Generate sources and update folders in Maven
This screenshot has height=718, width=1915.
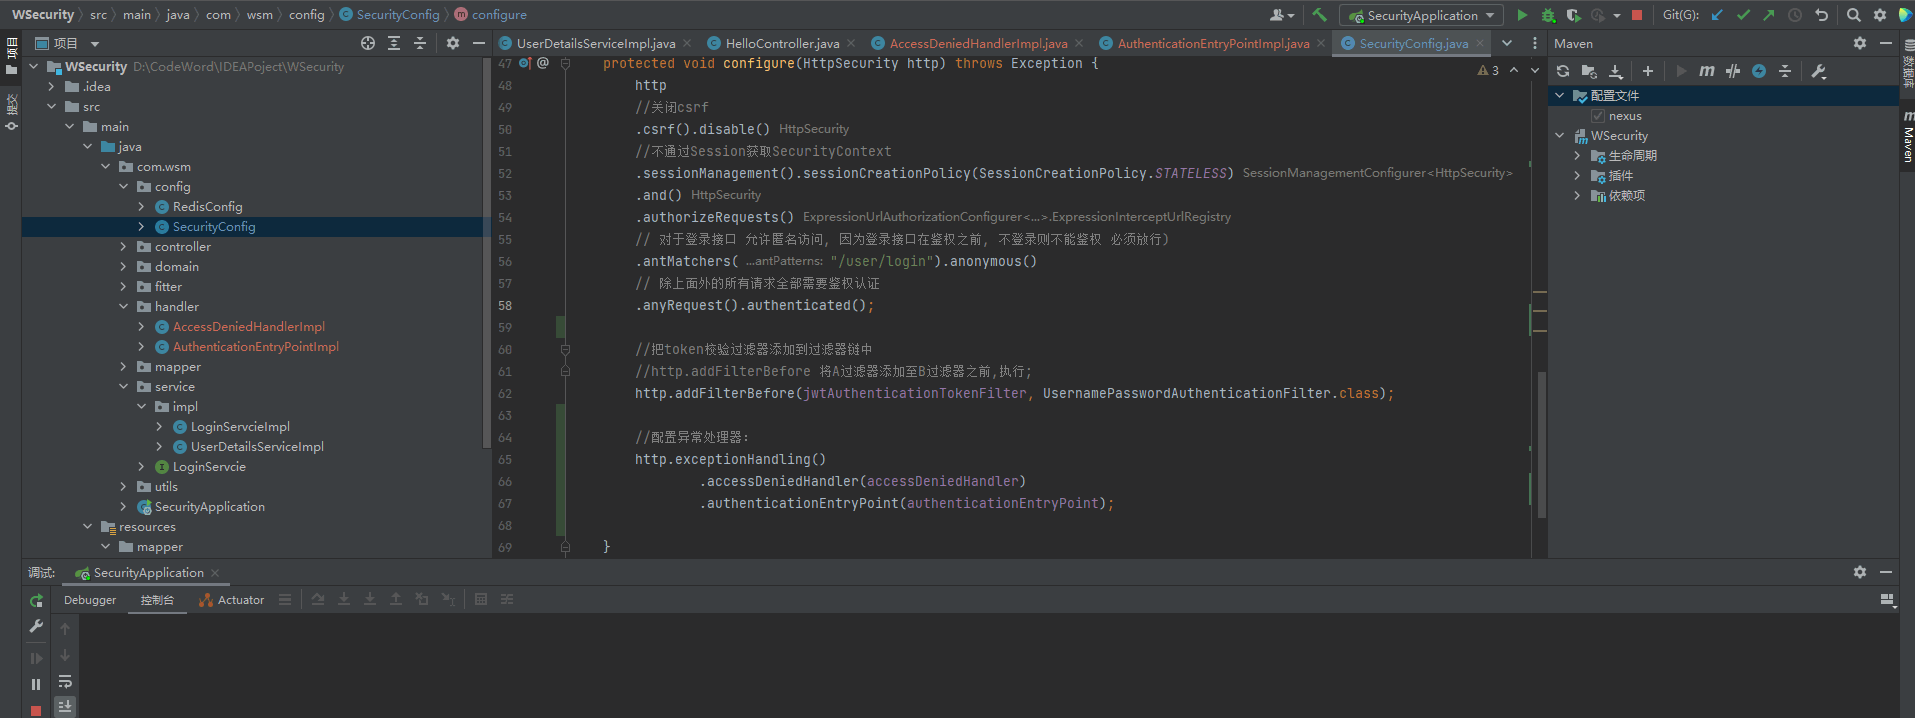[x=1589, y=71]
